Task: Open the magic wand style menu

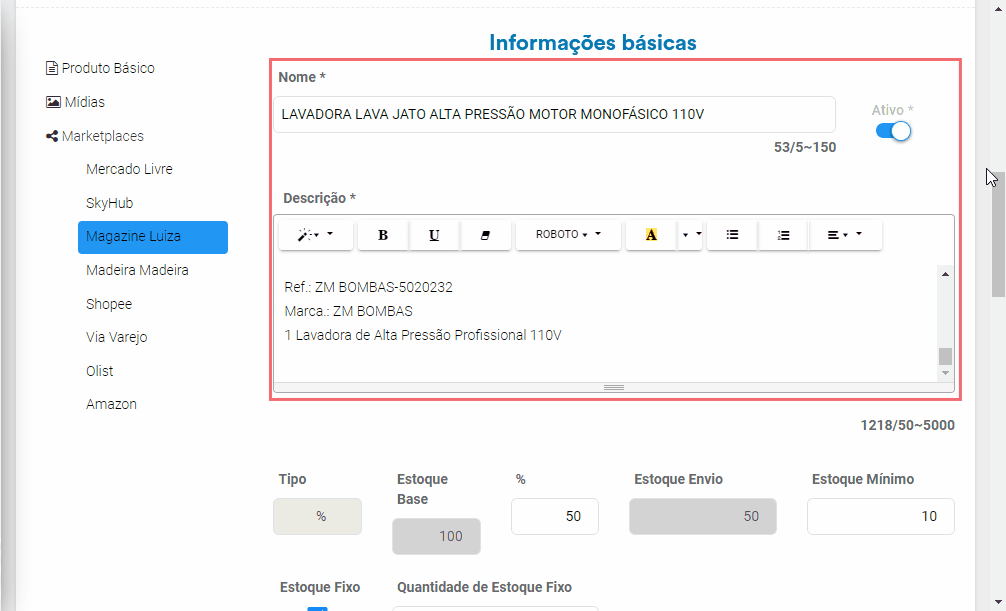Action: point(316,235)
